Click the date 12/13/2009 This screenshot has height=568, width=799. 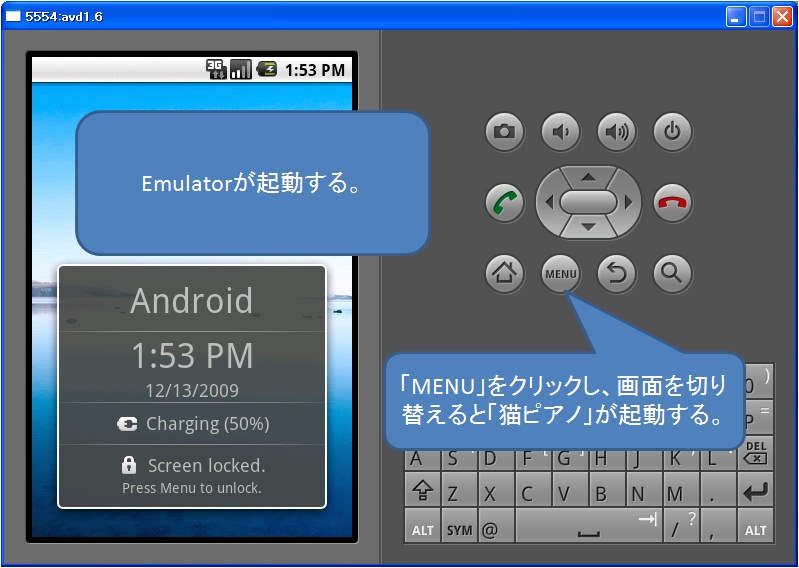[x=192, y=390]
